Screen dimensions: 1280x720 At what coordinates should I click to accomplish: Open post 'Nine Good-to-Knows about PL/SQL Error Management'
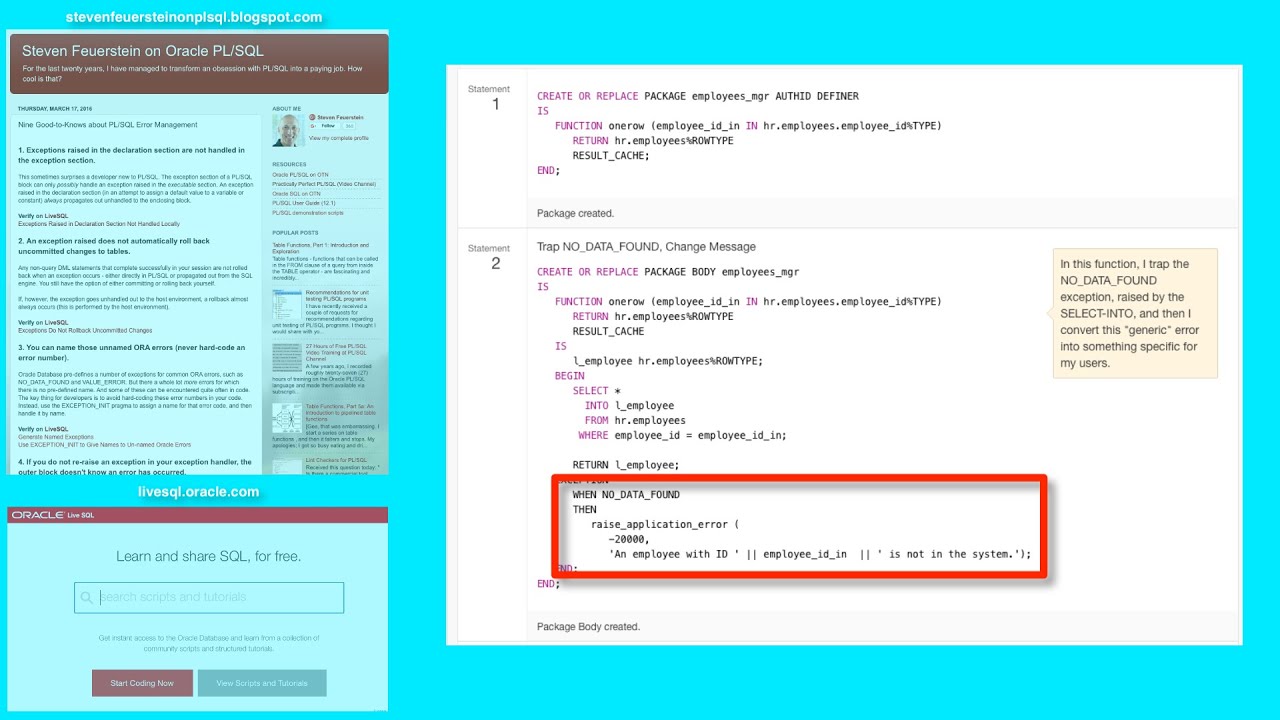click(x=108, y=125)
